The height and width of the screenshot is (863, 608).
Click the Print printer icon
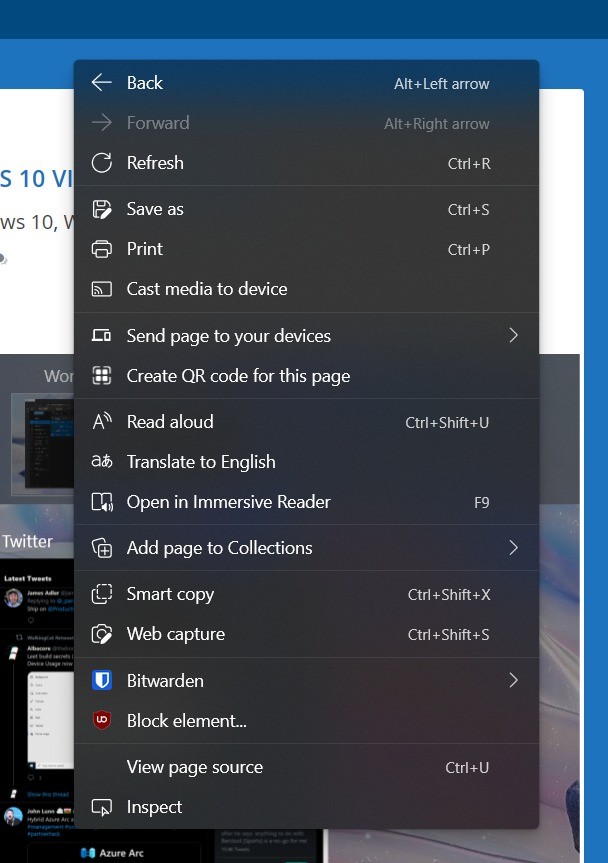(101, 249)
